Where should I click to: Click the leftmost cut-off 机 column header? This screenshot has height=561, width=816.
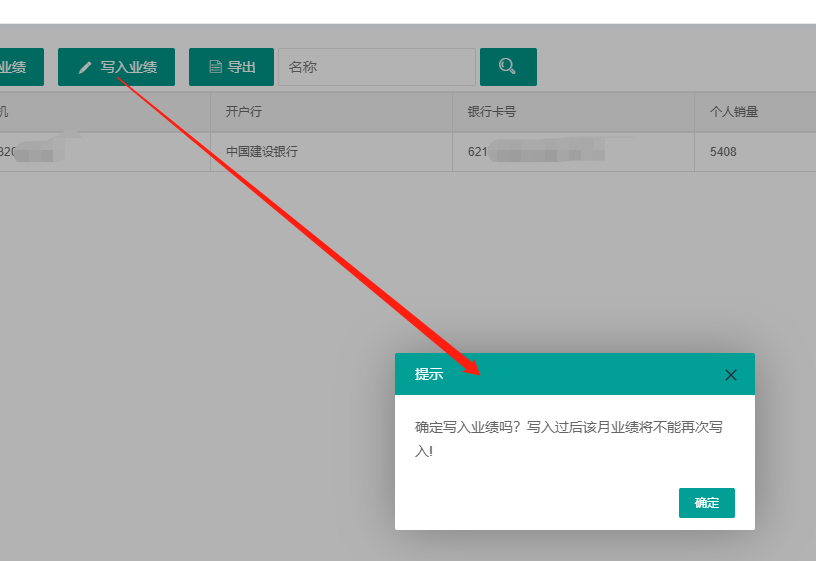tap(4, 112)
